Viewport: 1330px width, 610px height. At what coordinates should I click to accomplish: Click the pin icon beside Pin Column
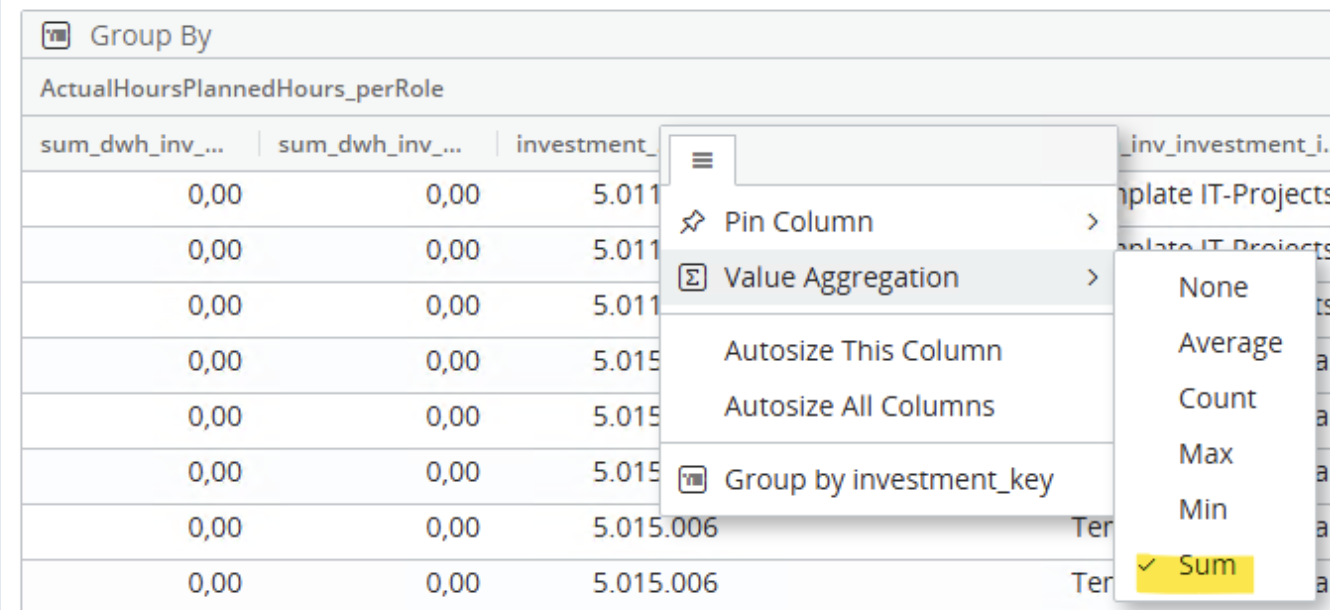692,222
